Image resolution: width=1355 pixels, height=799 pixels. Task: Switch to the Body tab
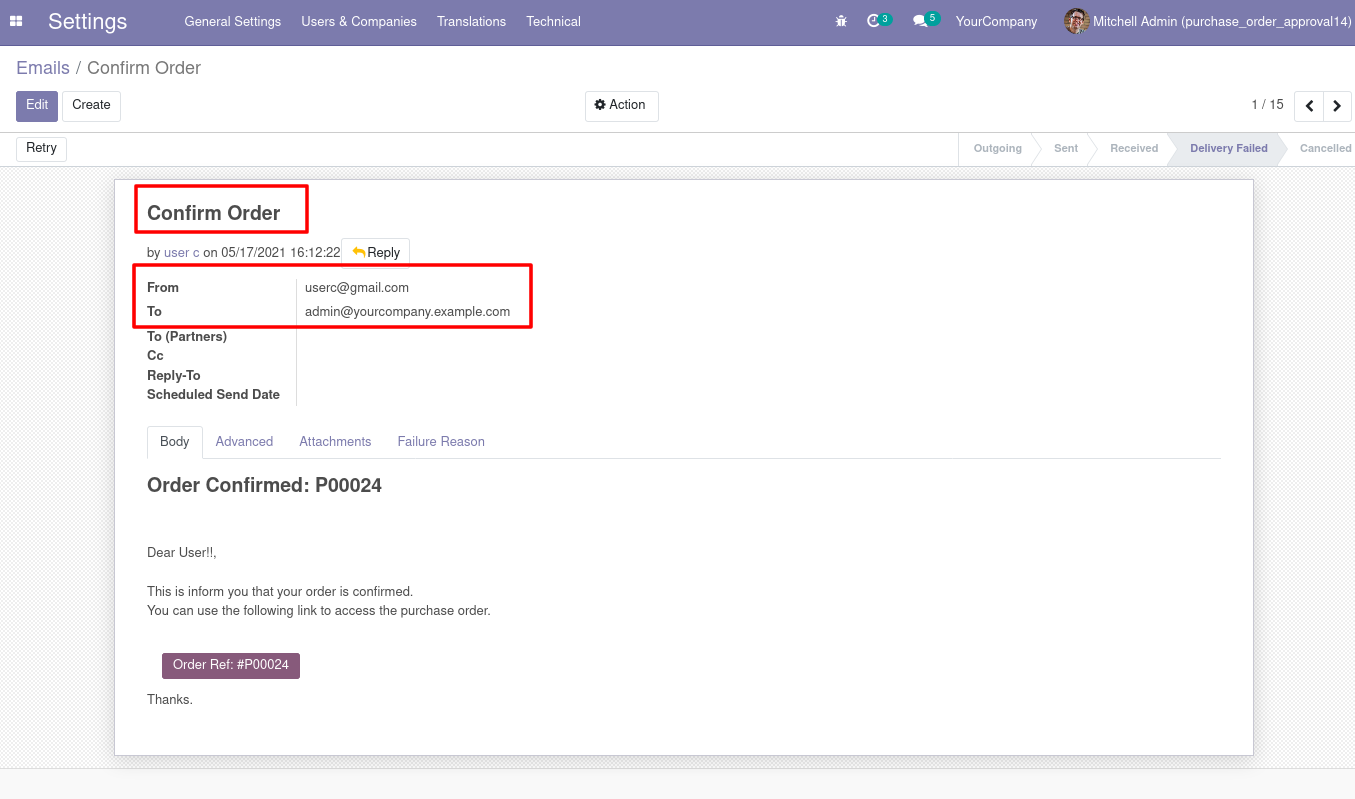click(175, 442)
